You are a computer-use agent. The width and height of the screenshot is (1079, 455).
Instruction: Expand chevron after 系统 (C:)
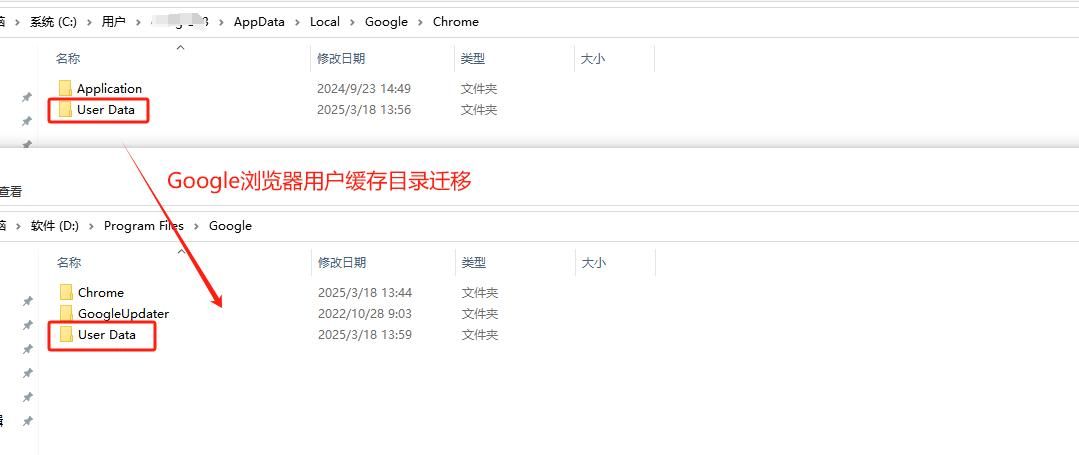pos(89,22)
